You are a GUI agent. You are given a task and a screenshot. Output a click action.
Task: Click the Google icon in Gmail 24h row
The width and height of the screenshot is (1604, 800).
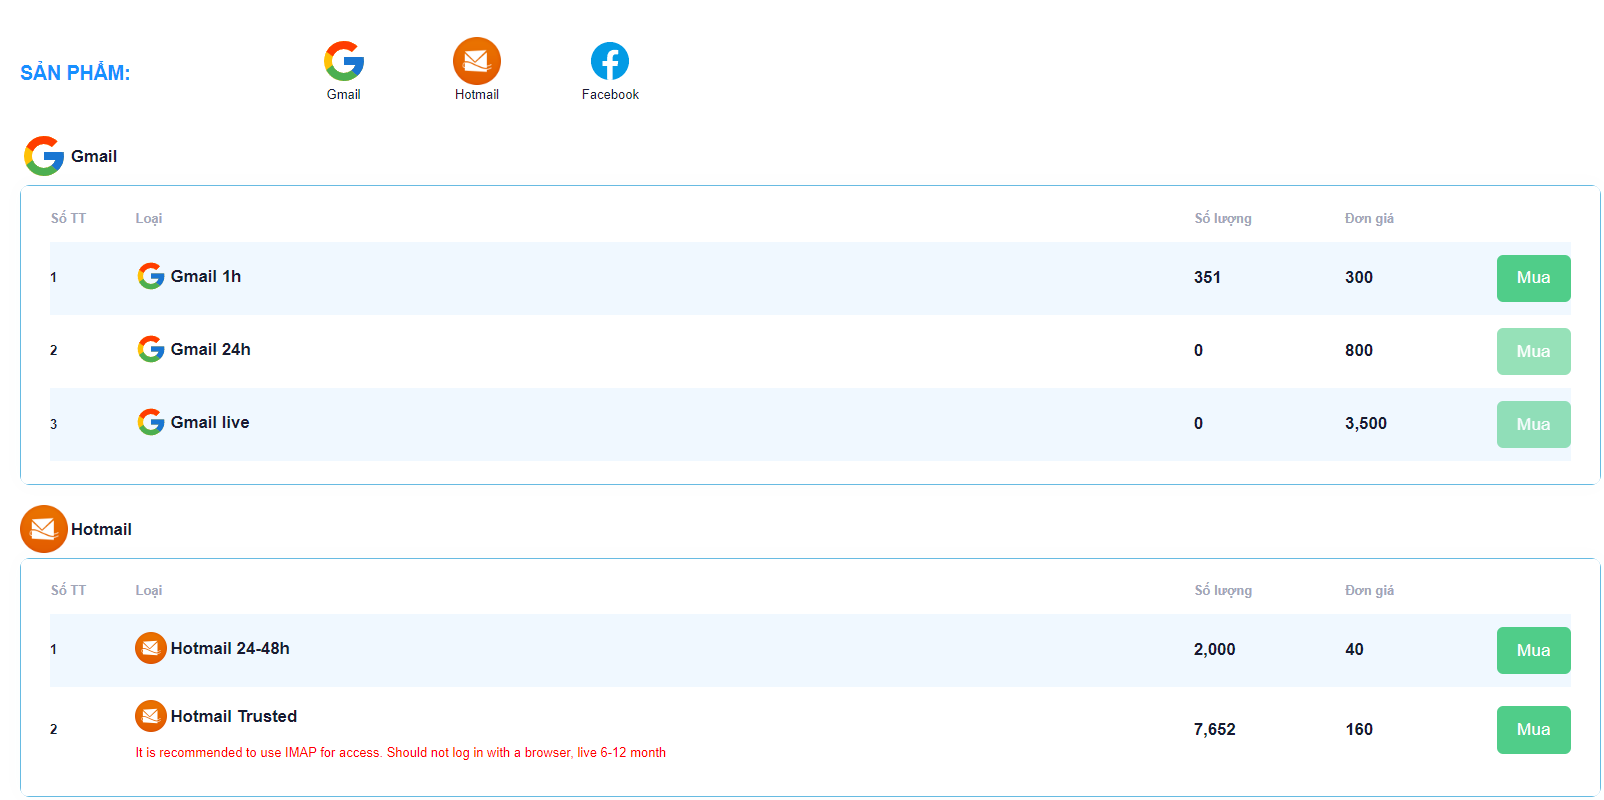pos(151,349)
